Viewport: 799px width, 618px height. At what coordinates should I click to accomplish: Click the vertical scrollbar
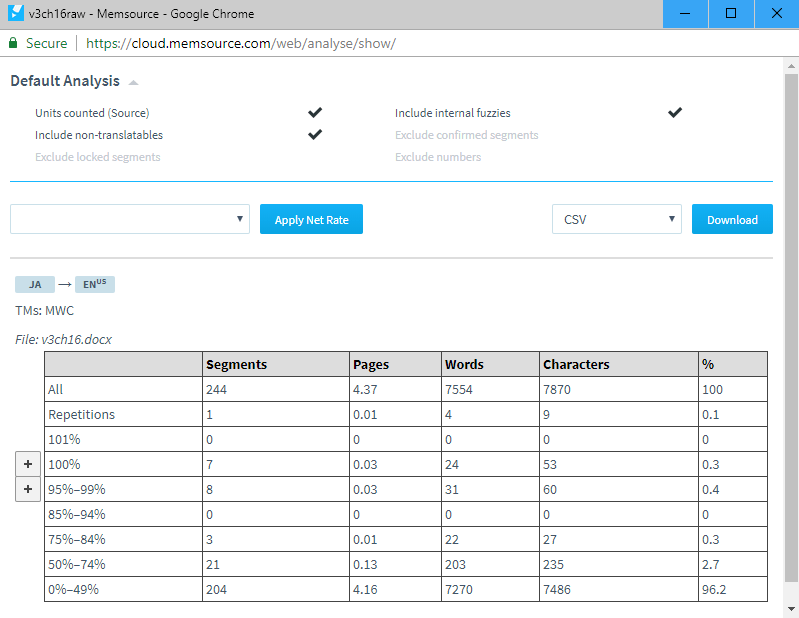coord(791,330)
